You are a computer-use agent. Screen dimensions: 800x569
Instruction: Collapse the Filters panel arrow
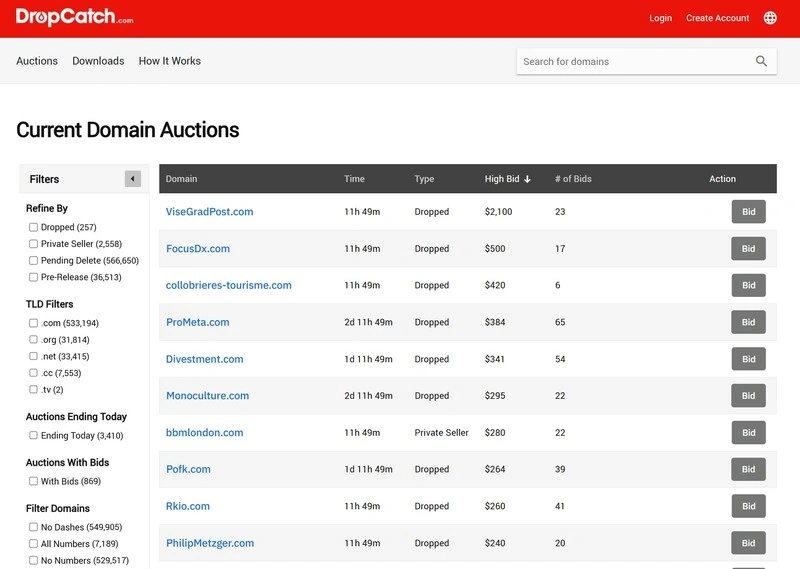133,179
